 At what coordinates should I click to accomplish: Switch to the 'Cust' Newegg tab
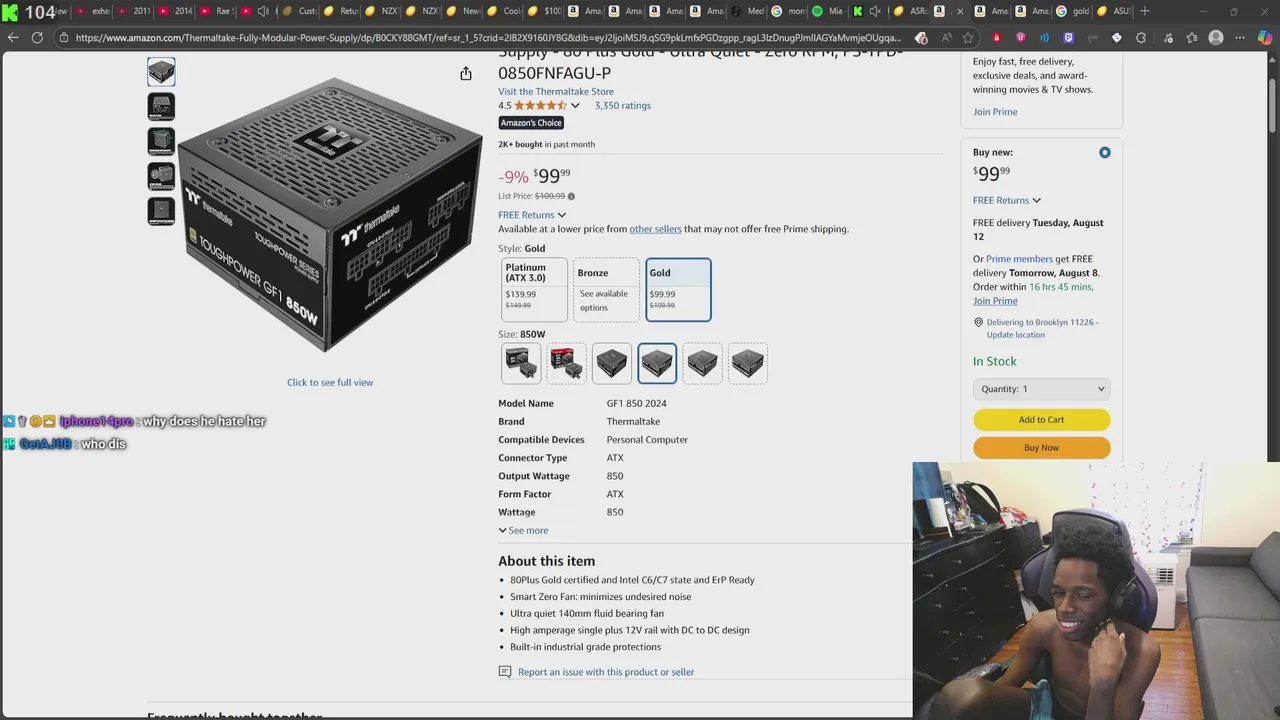pyautogui.click(x=300, y=11)
